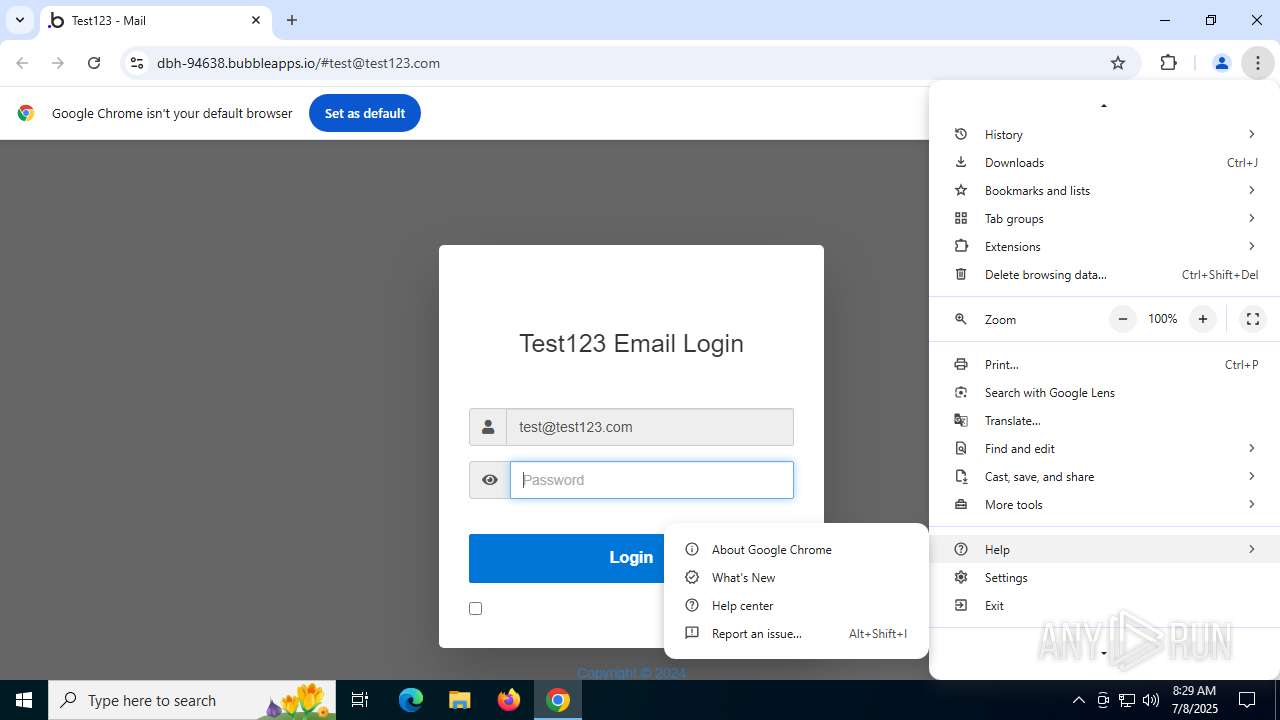
Task: Open tab search dropdown arrow
Action: tap(19, 20)
